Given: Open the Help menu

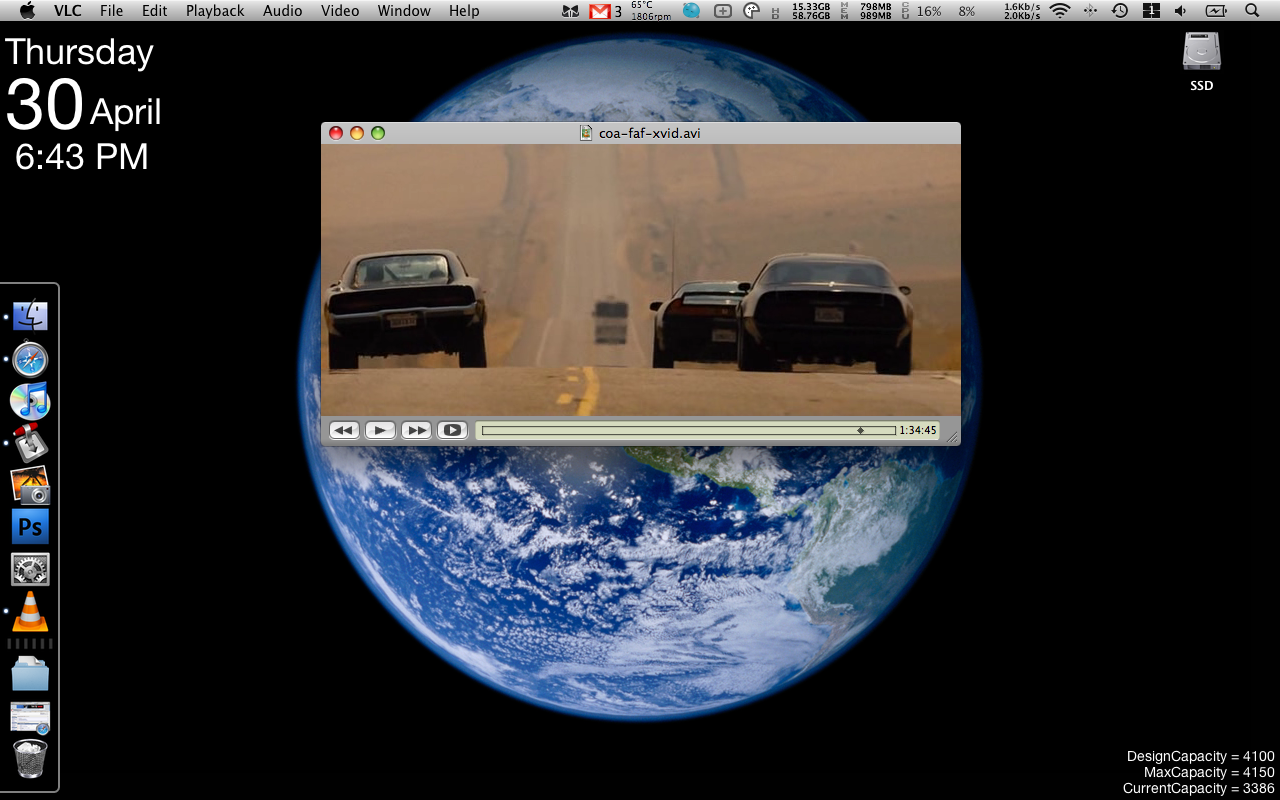Looking at the screenshot, I should [464, 11].
